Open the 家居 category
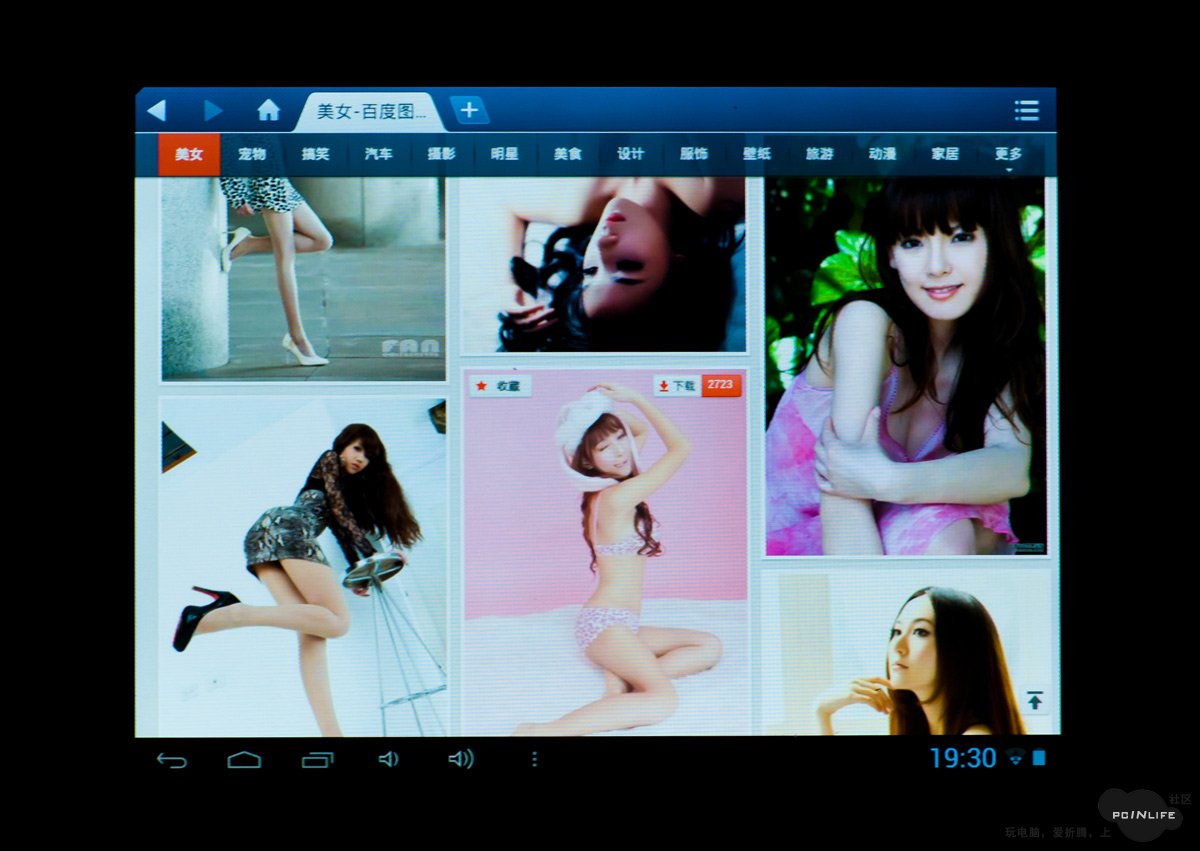Viewport: 1200px width, 851px height. click(945, 154)
